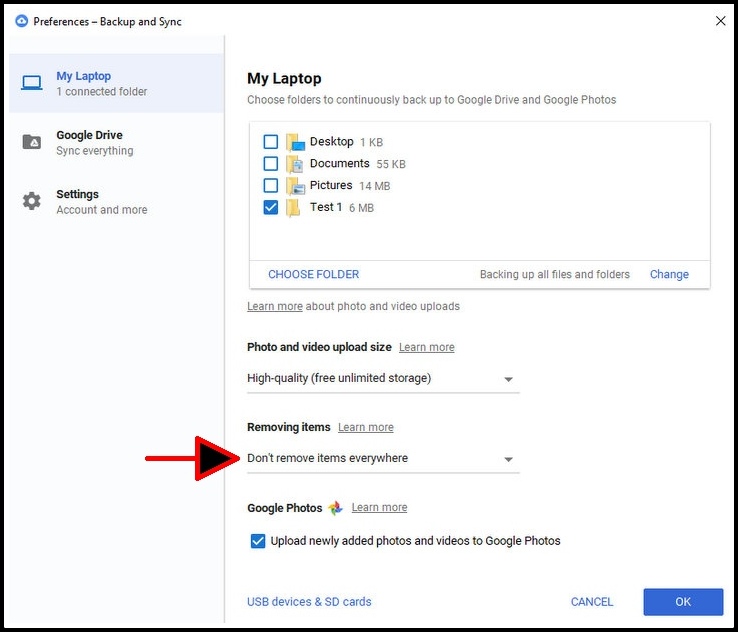Open the Removing items dropdown
738x632 pixels.
coord(383,459)
